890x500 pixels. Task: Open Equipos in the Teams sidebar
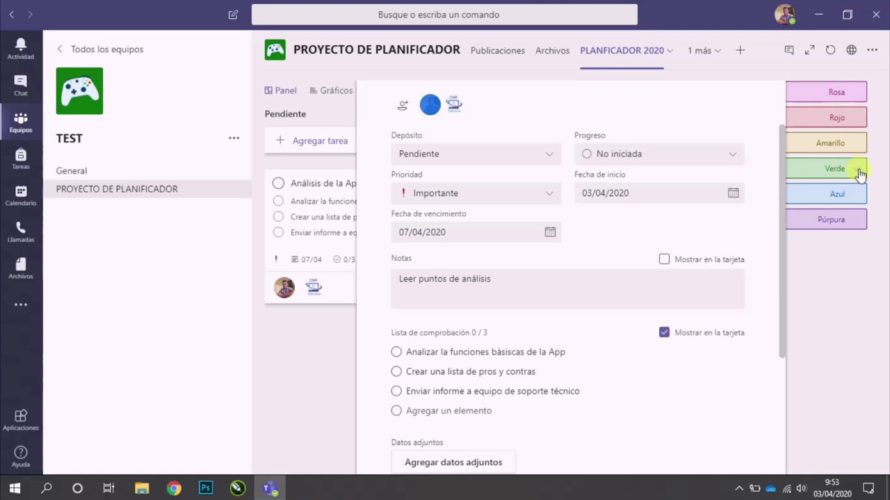click(x=20, y=122)
